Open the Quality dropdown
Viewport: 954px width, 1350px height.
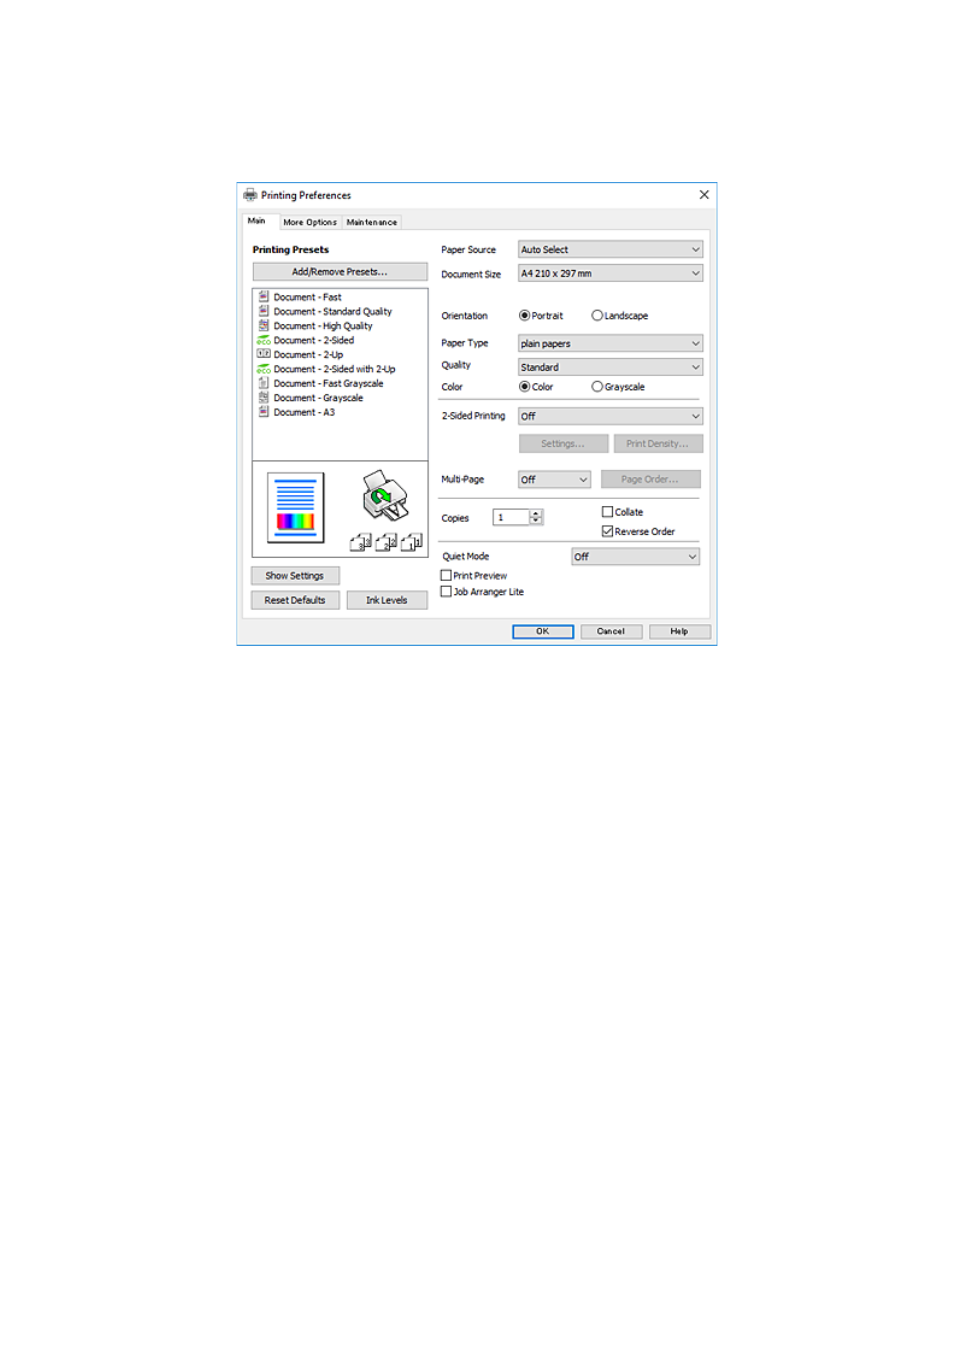click(x=610, y=367)
